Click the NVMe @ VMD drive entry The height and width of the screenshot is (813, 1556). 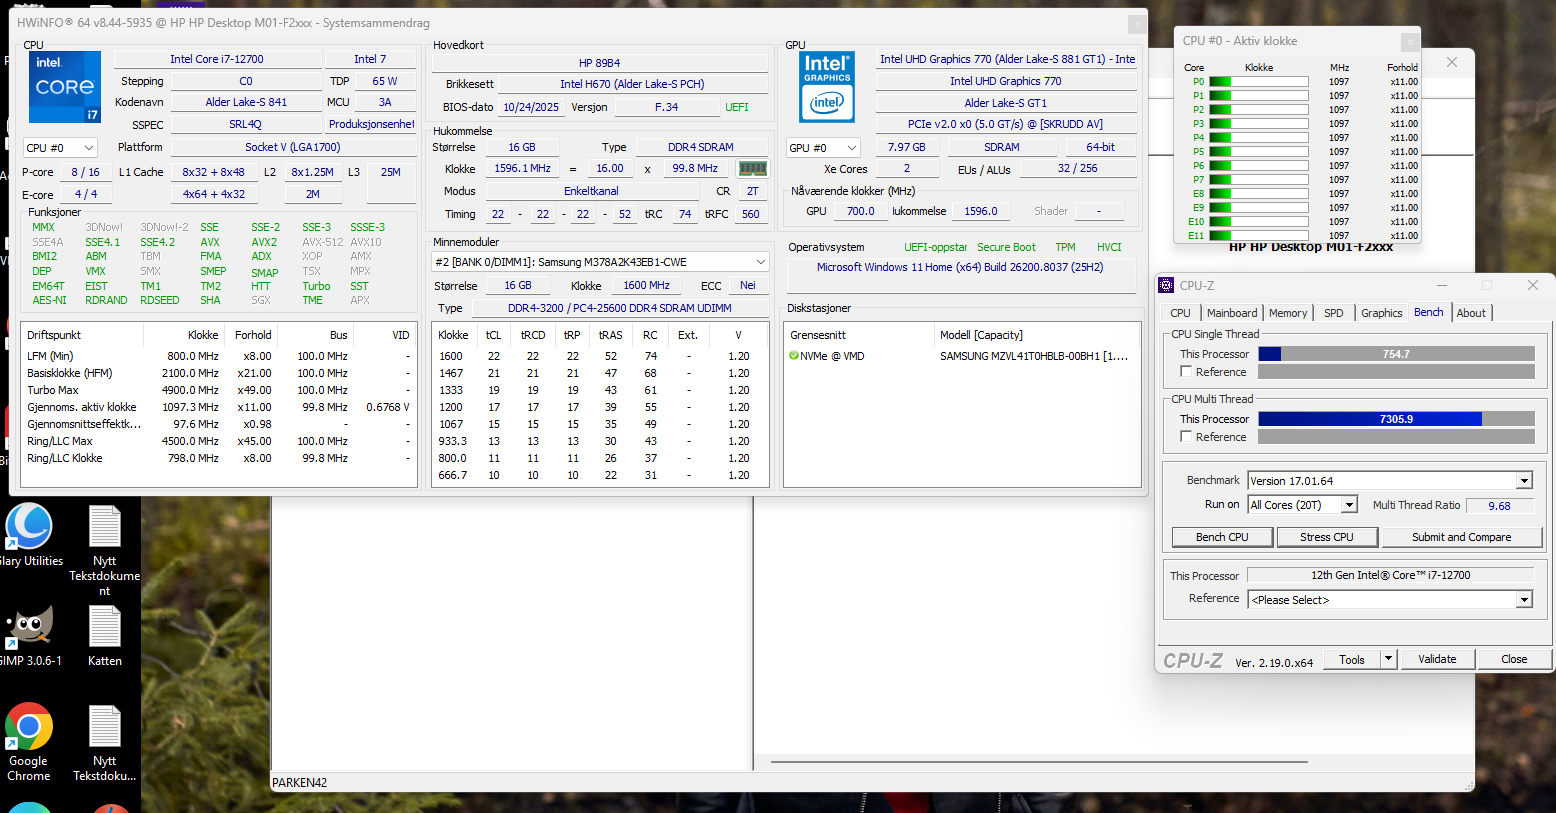tap(832, 356)
